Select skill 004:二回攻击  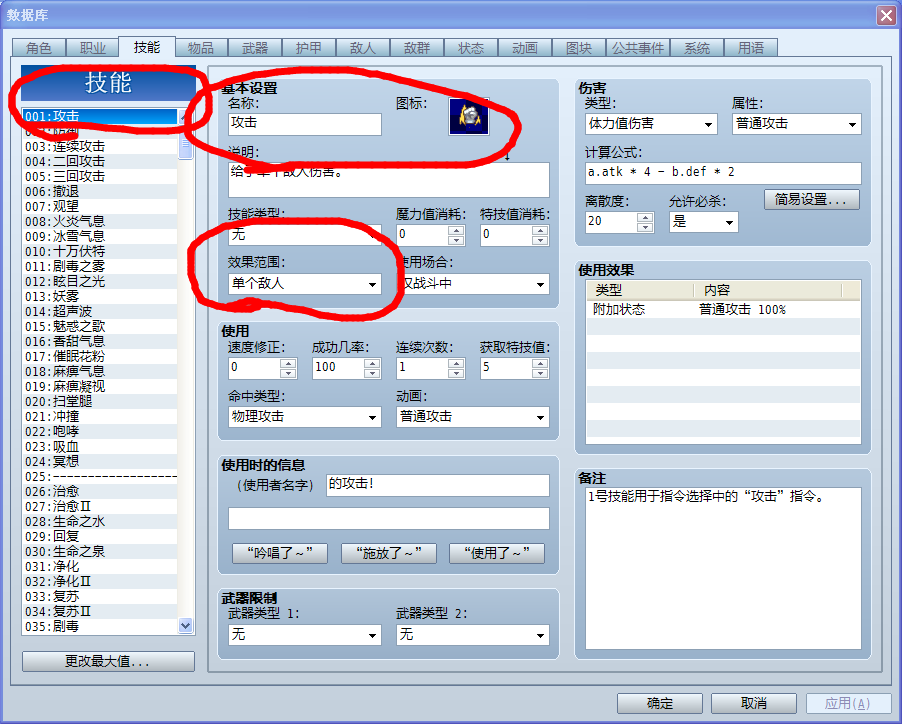100,161
